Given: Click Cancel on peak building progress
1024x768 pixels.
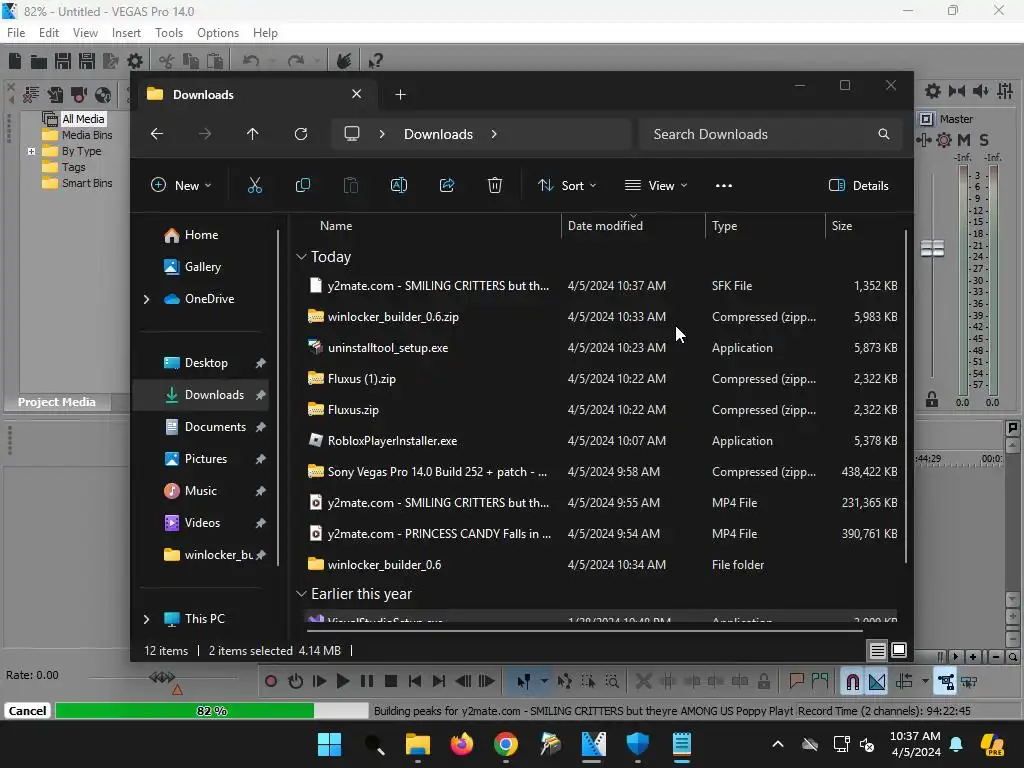Looking at the screenshot, I should point(27,711).
